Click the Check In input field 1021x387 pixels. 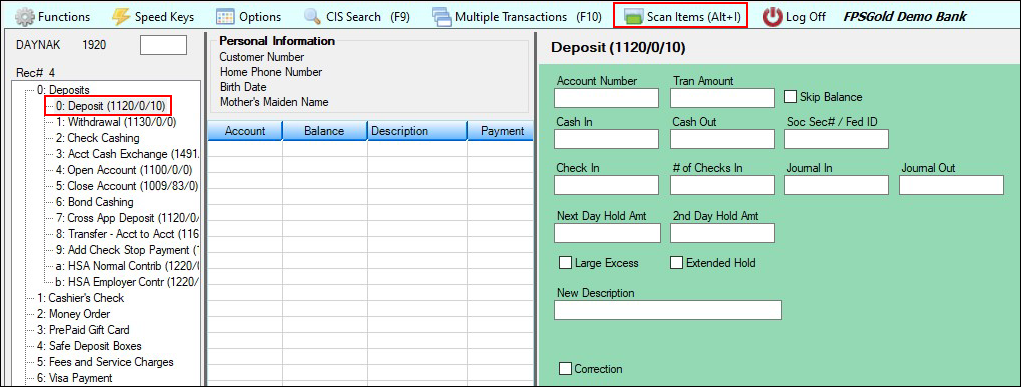(x=606, y=185)
